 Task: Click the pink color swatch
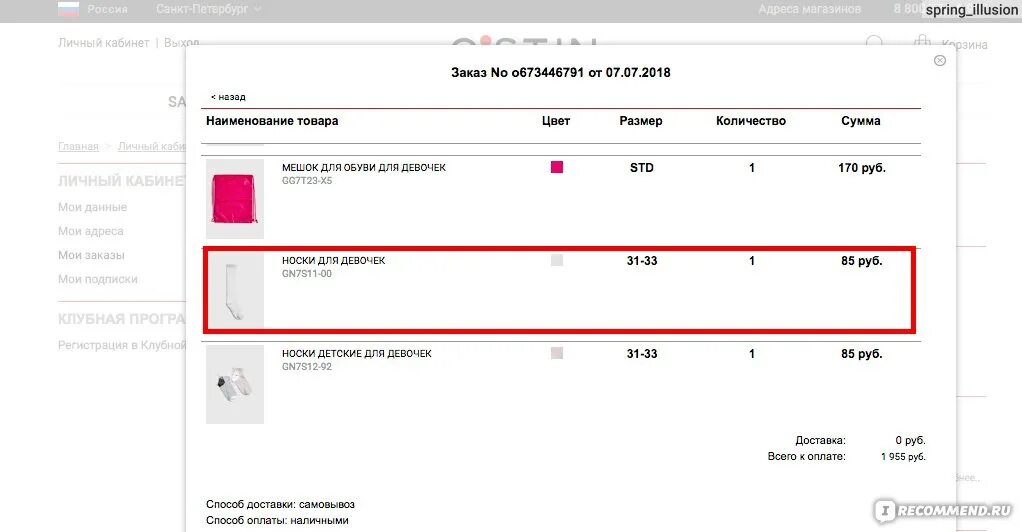(x=557, y=167)
